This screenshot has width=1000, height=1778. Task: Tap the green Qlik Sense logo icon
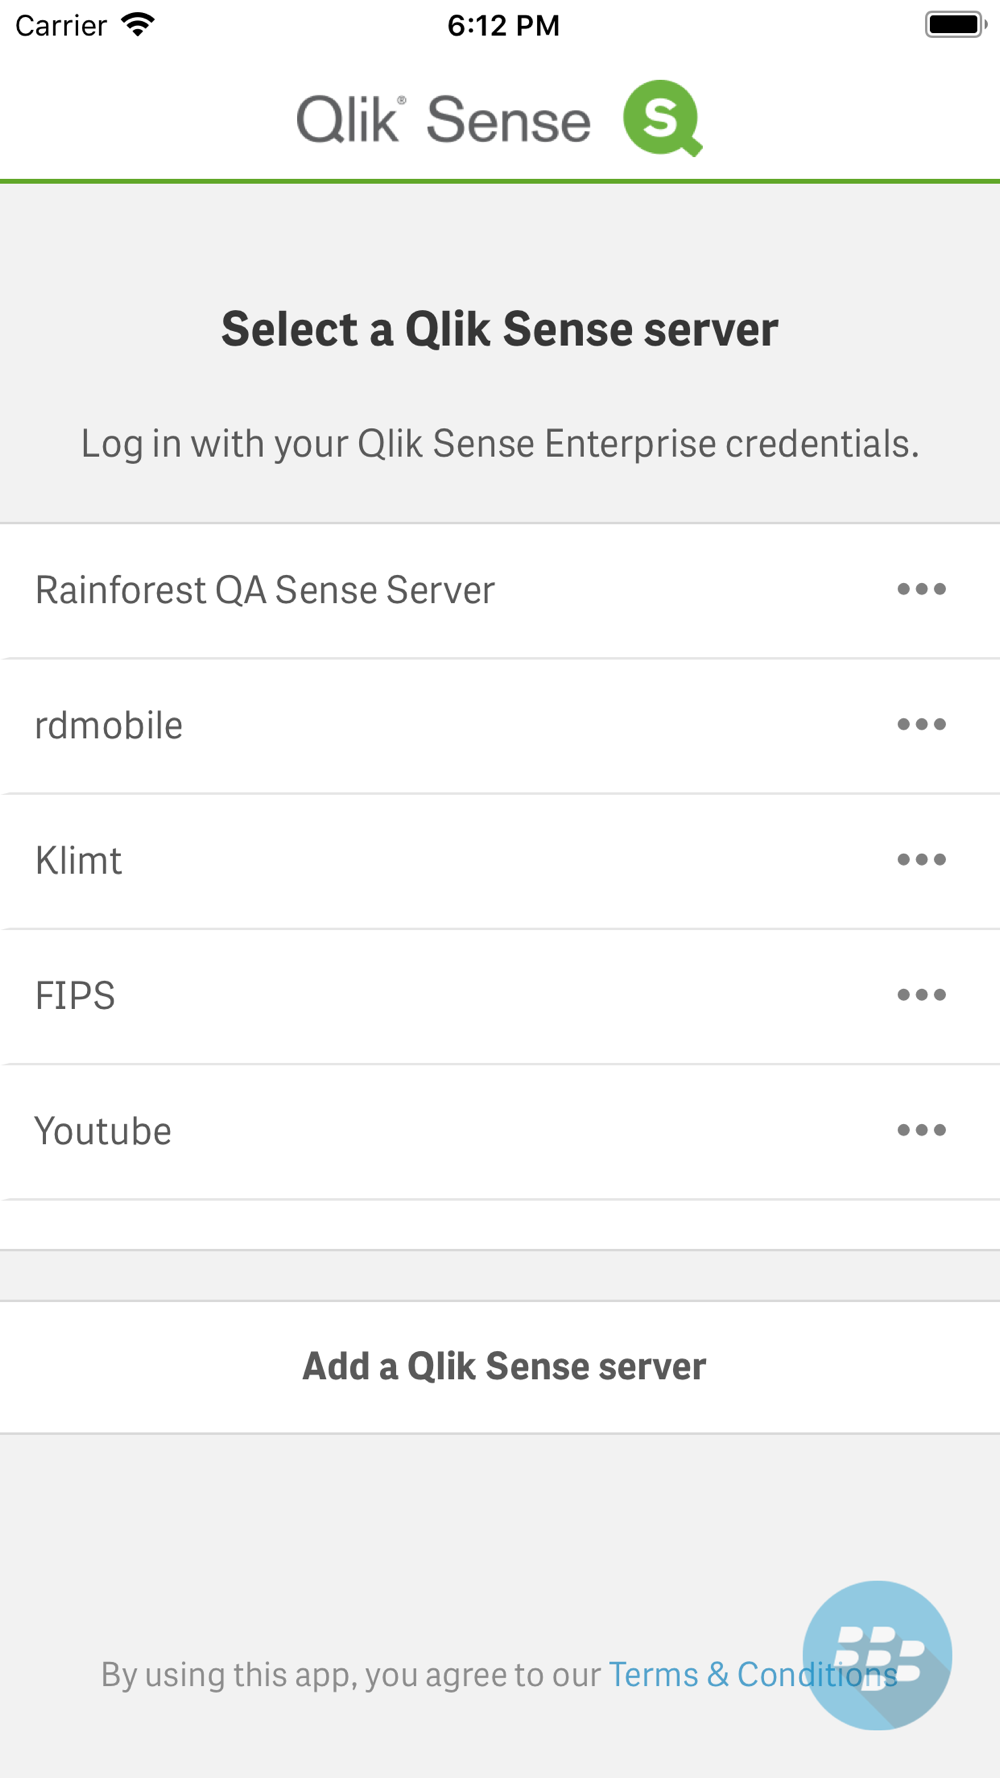(x=662, y=118)
